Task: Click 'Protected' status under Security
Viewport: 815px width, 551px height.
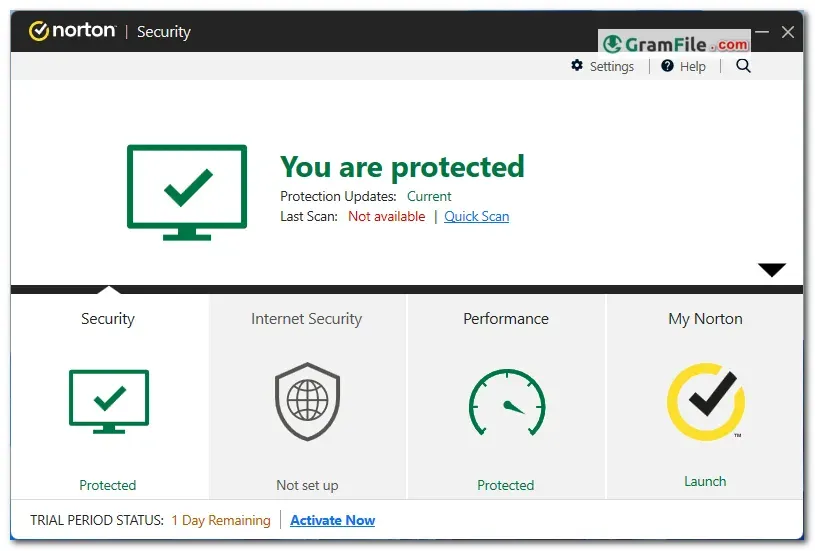Action: [x=108, y=486]
